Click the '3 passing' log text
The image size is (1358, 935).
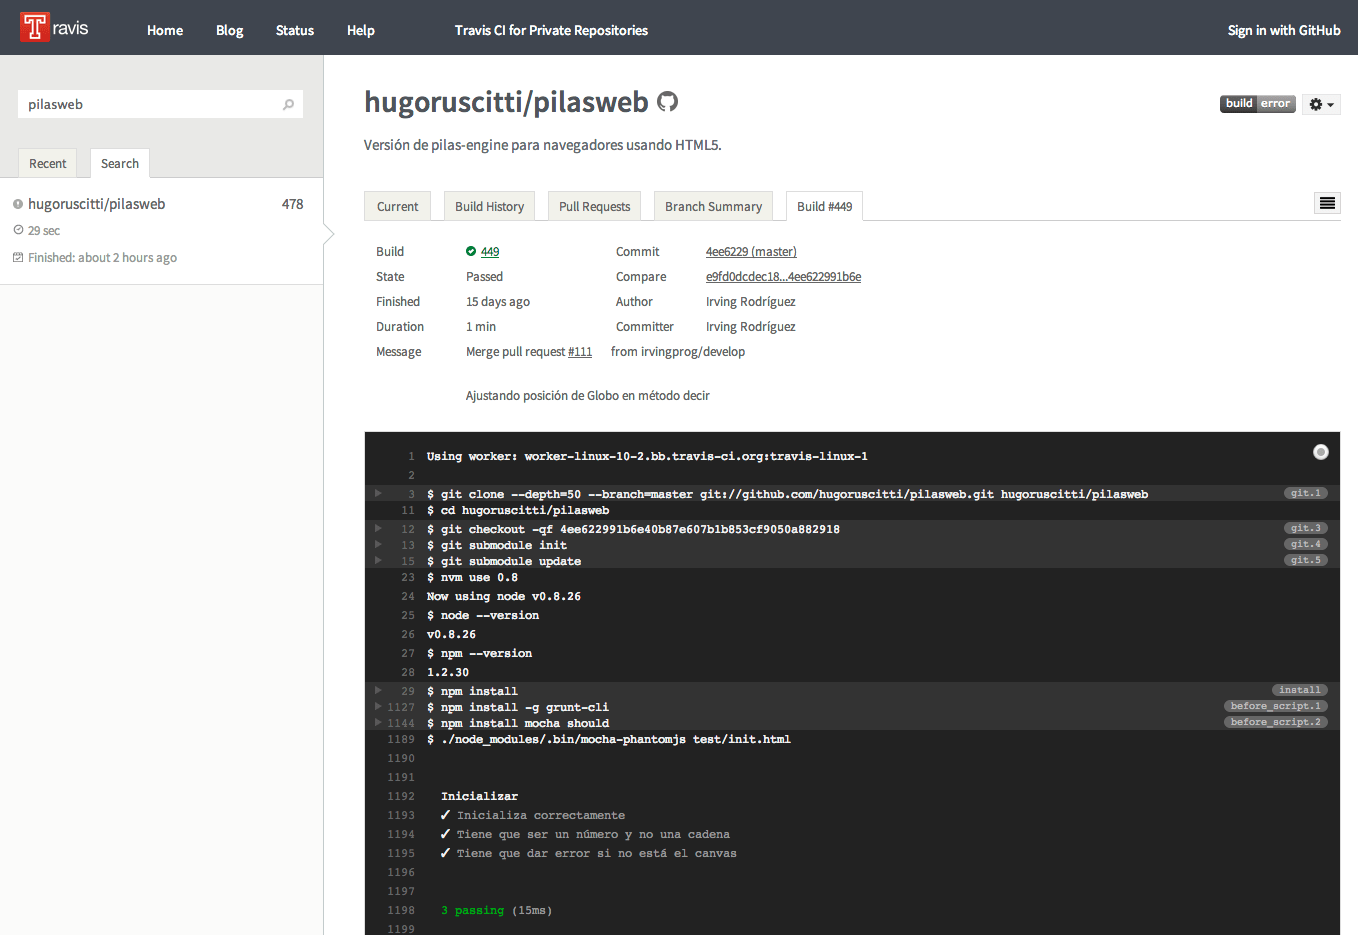(472, 910)
